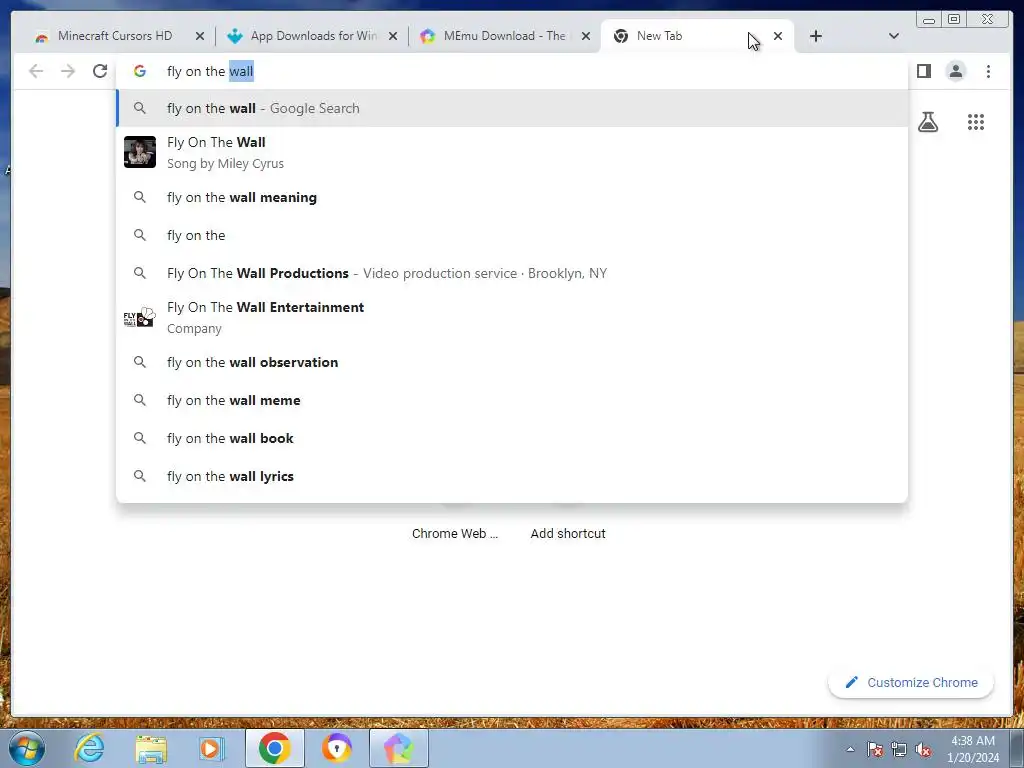Open the profile avatar icon

click(955, 71)
